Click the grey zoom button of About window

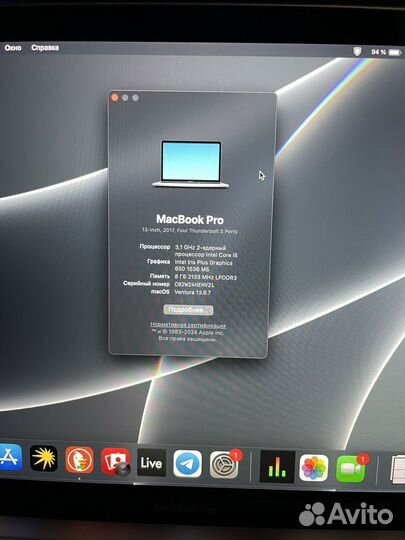[135, 98]
